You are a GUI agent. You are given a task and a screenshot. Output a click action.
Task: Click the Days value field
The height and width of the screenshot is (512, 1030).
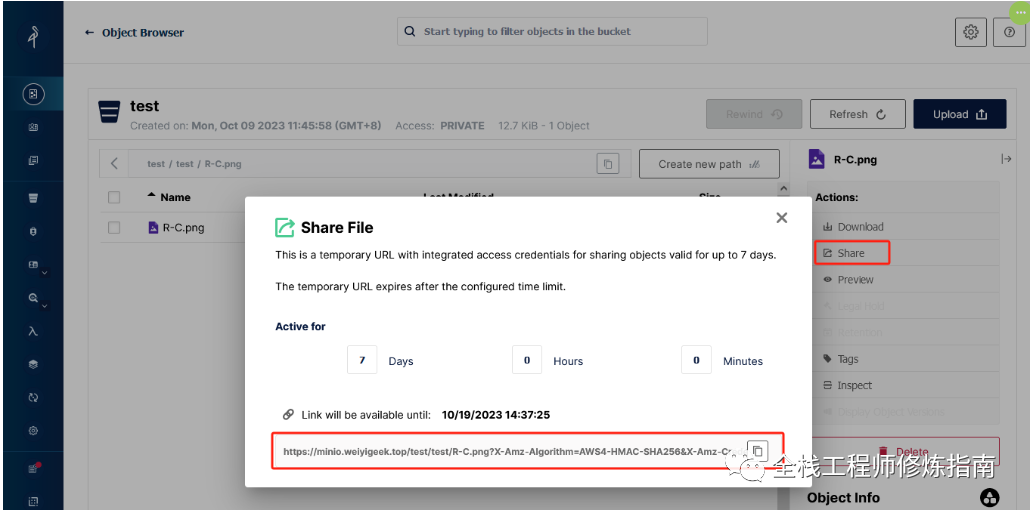362,360
